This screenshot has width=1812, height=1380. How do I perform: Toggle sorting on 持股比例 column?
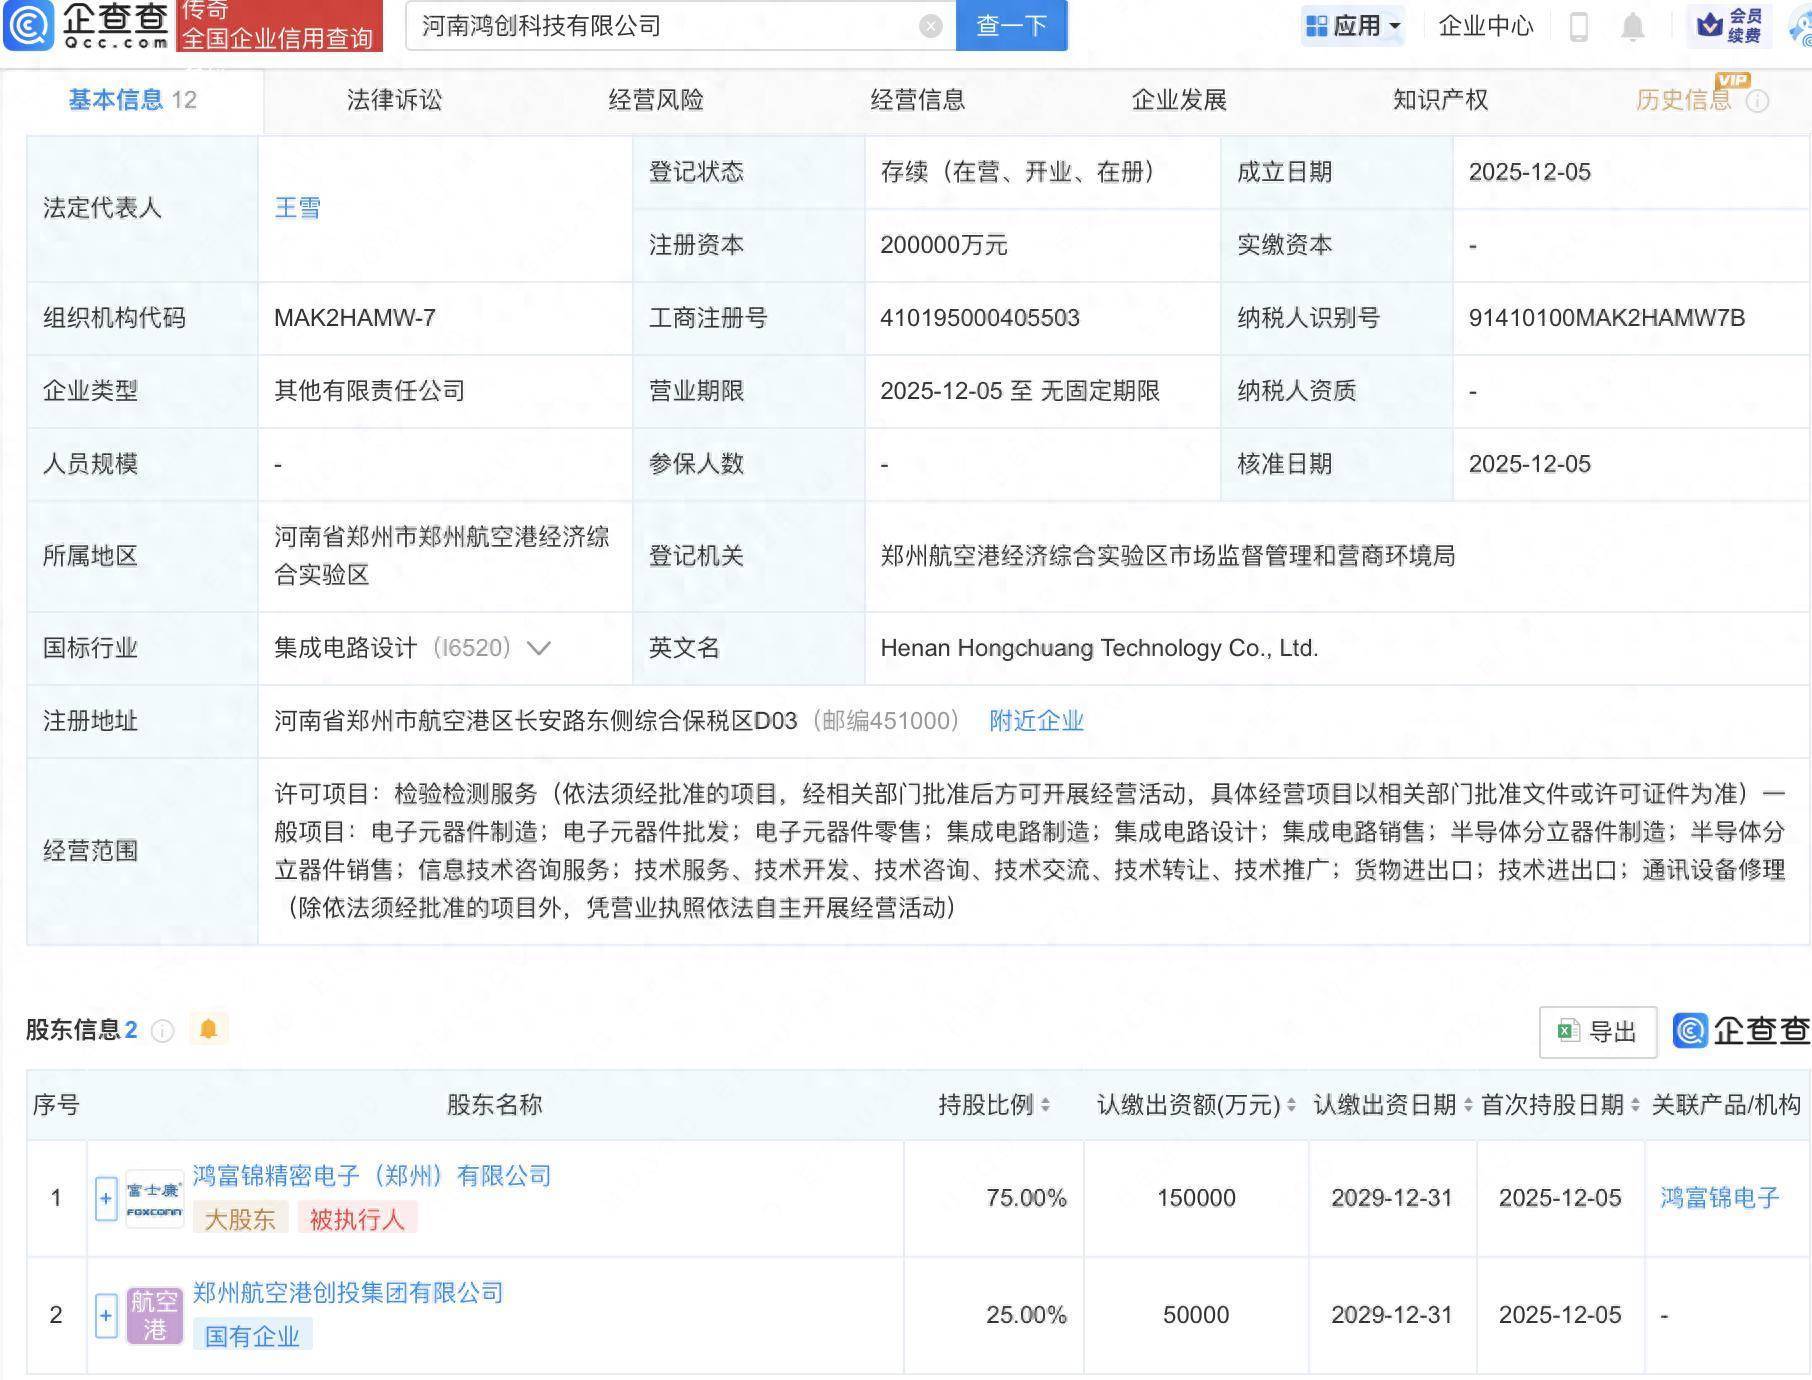pyautogui.click(x=1044, y=1106)
